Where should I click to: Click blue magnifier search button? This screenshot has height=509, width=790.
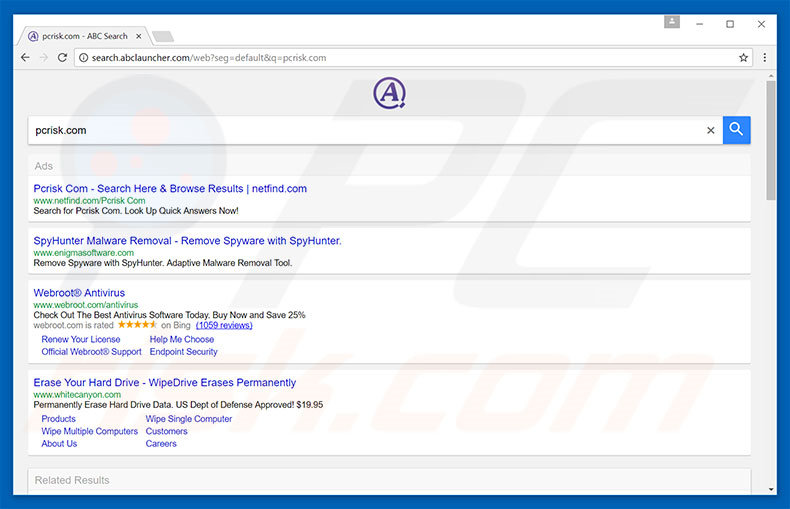pyautogui.click(x=737, y=130)
